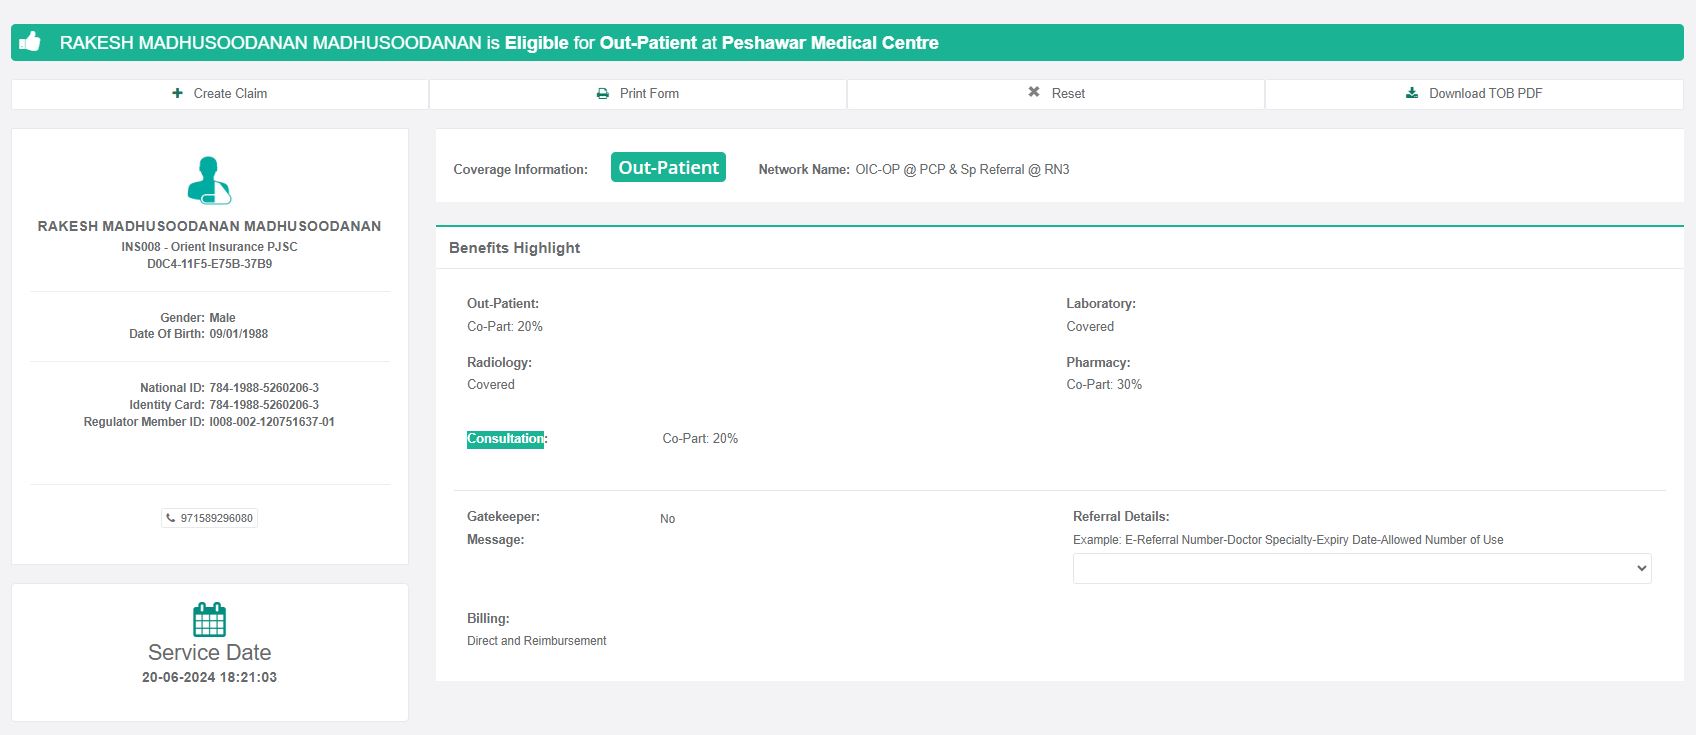Click the Out-Patient coverage badge
This screenshot has width=1696, height=735.
pos(668,168)
